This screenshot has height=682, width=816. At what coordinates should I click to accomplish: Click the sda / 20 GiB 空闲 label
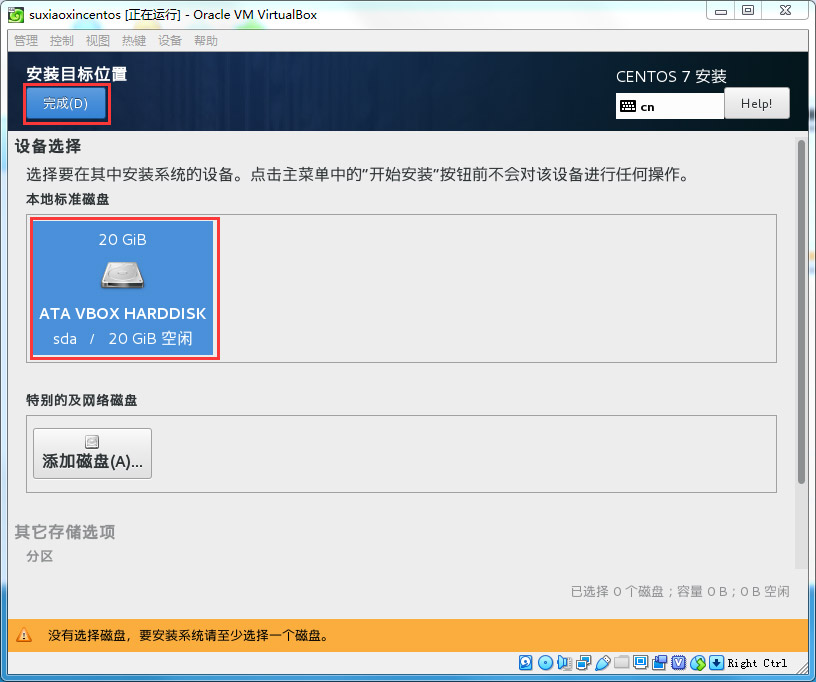(123, 339)
